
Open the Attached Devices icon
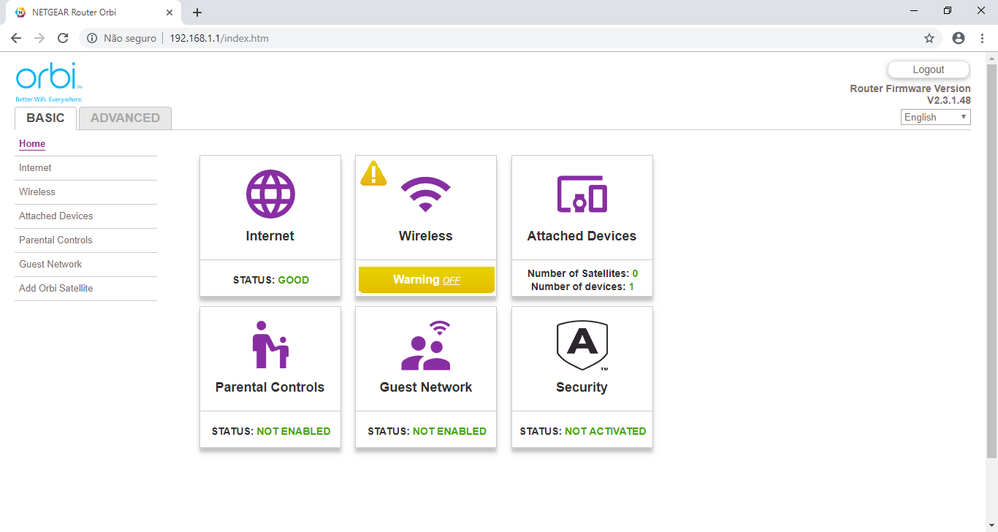tap(581, 193)
